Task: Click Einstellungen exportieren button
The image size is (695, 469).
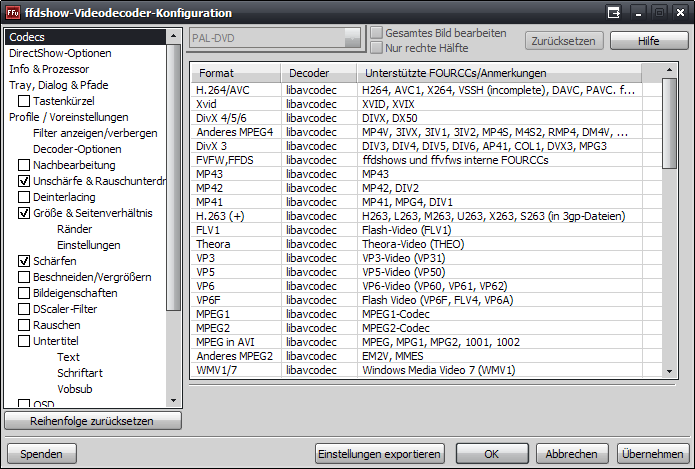Action: point(379,454)
